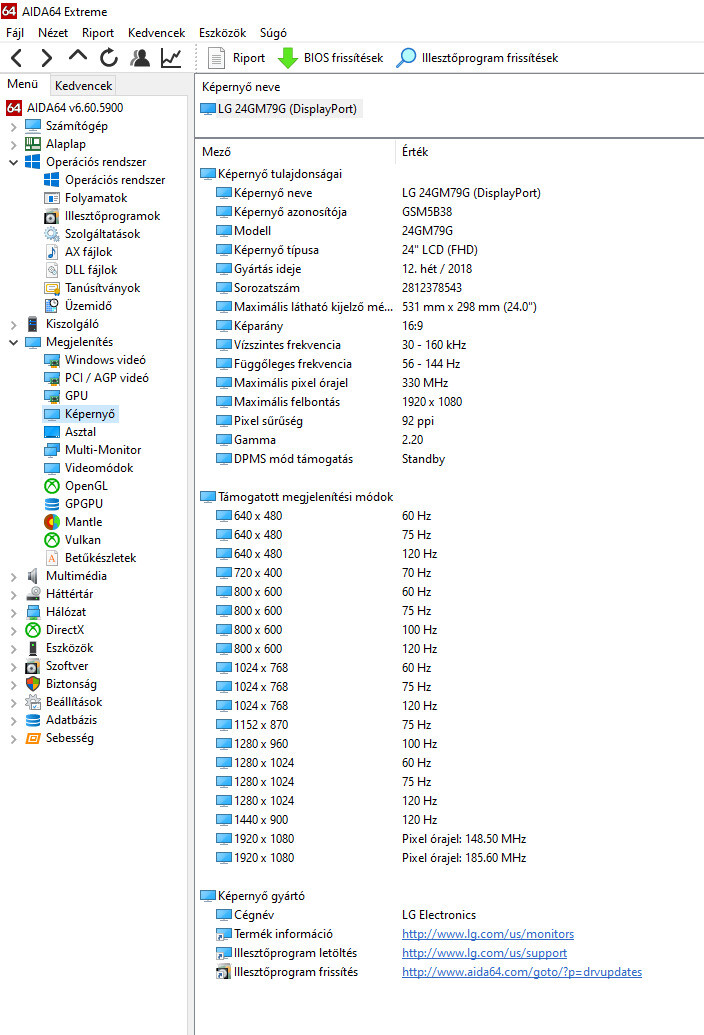Viewport: 704px width, 1035px height.
Task: Click the Mező column header
Action: pyautogui.click(x=216, y=152)
